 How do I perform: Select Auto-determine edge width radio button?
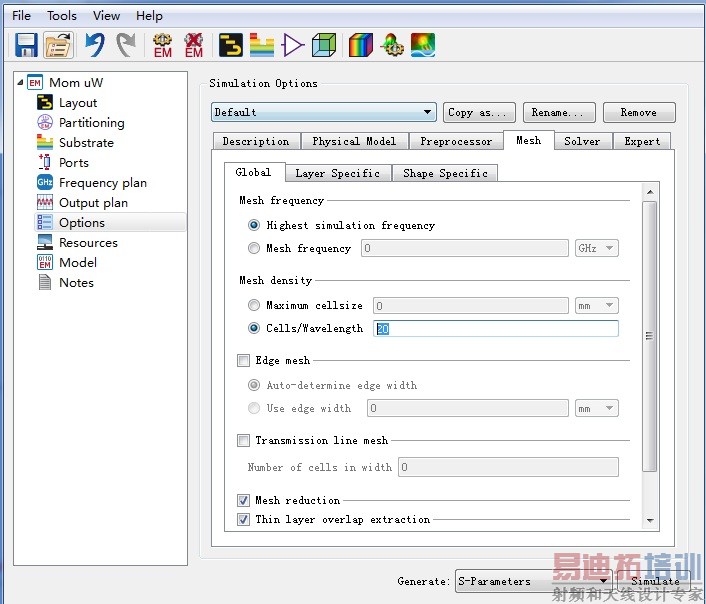(254, 385)
